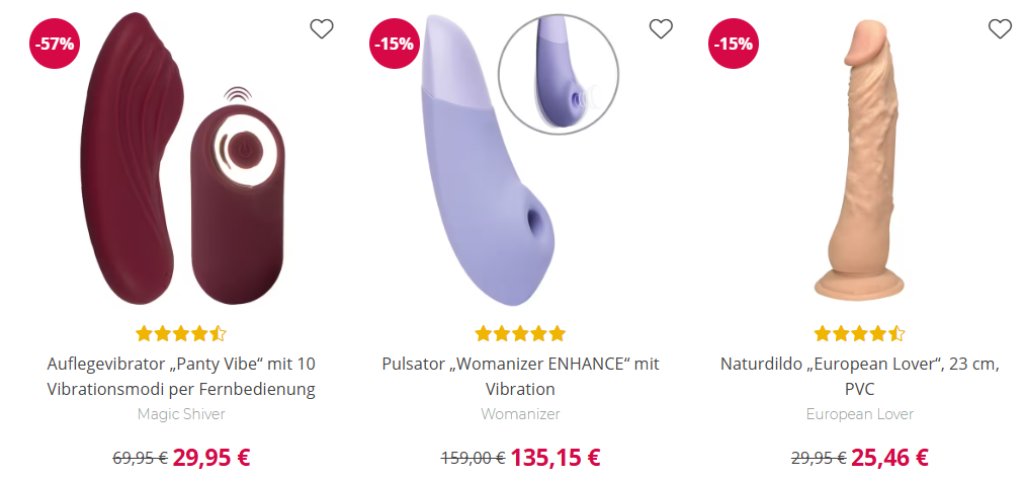Add the Panty Vibe product to wishlist

pos(321,29)
